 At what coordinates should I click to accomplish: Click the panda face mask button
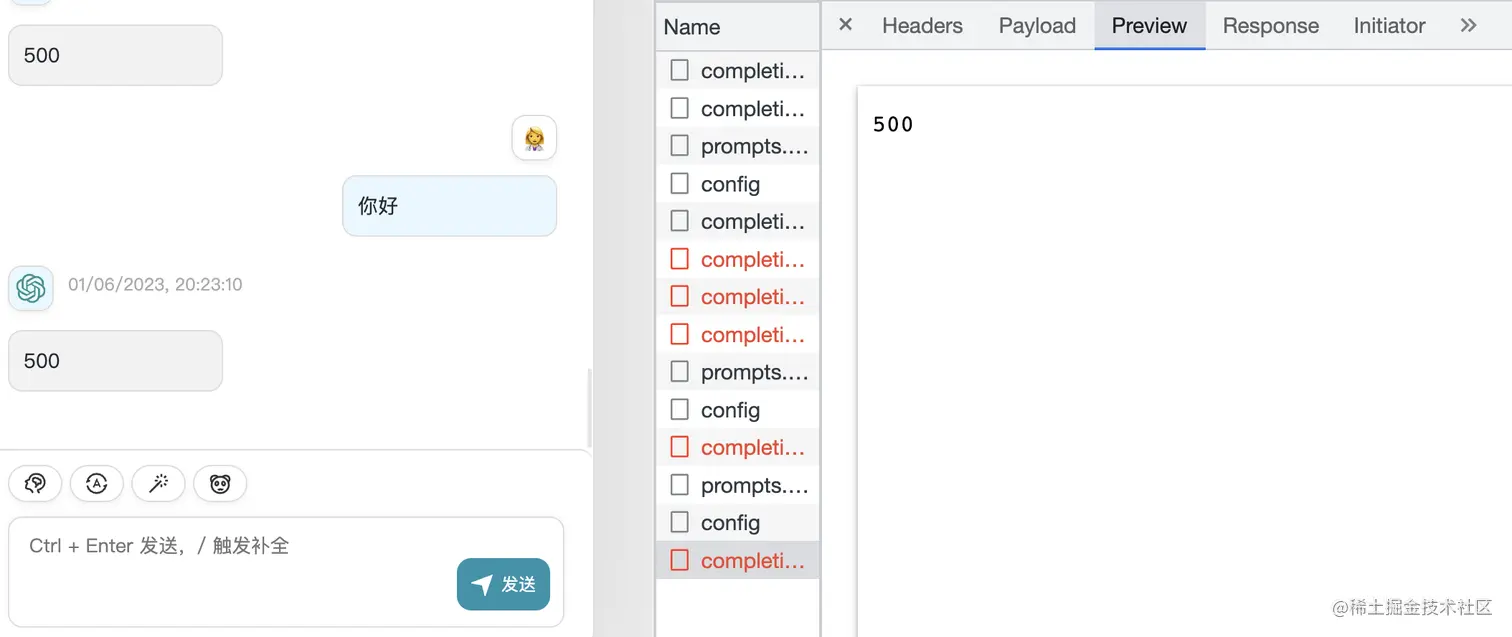220,484
